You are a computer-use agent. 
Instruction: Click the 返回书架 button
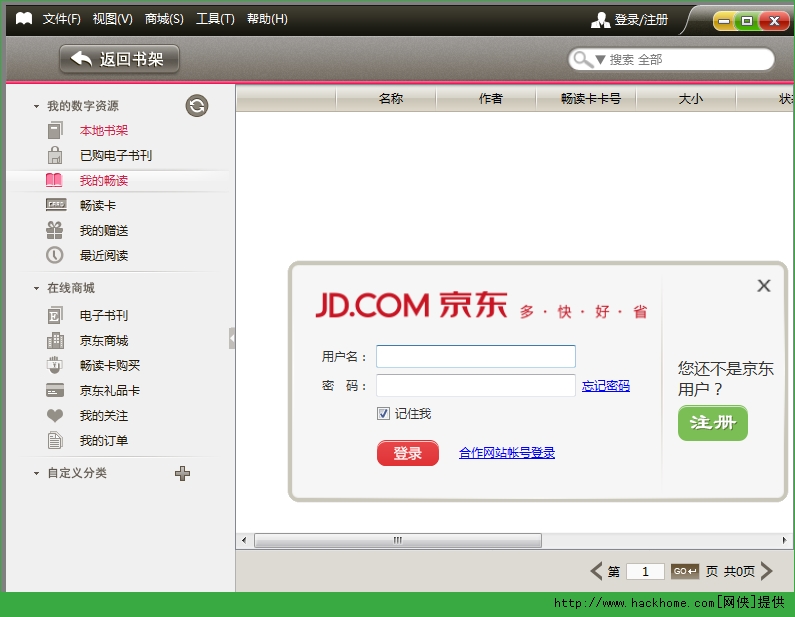119,59
